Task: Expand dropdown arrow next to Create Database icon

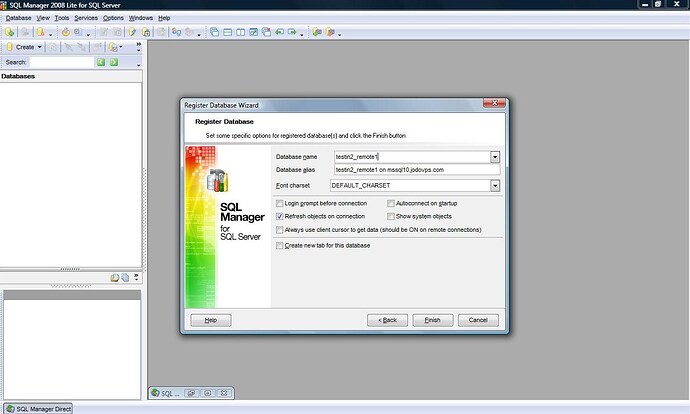Action: click(50, 34)
